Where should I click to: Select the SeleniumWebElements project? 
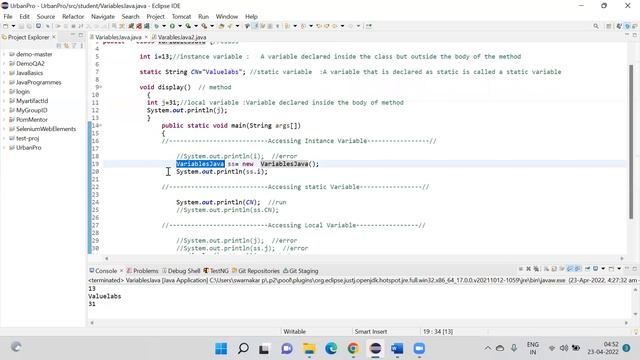pos(46,129)
